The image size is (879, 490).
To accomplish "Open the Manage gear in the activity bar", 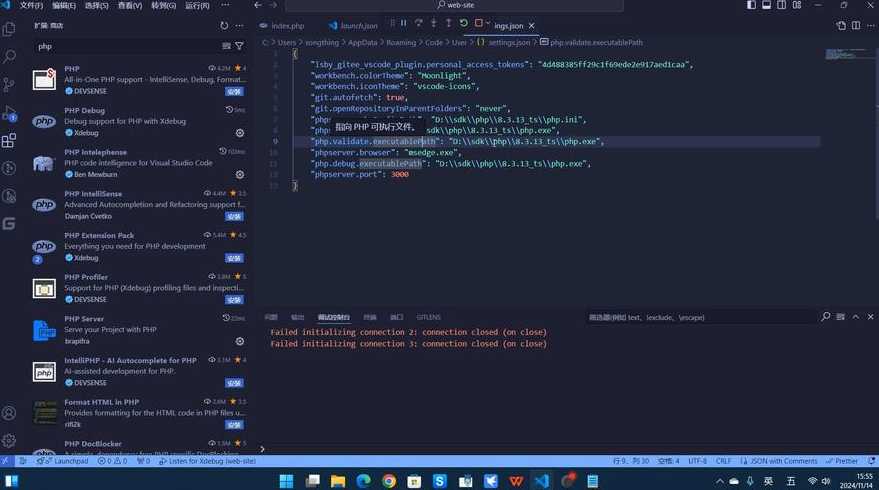I will pyautogui.click(x=9, y=441).
